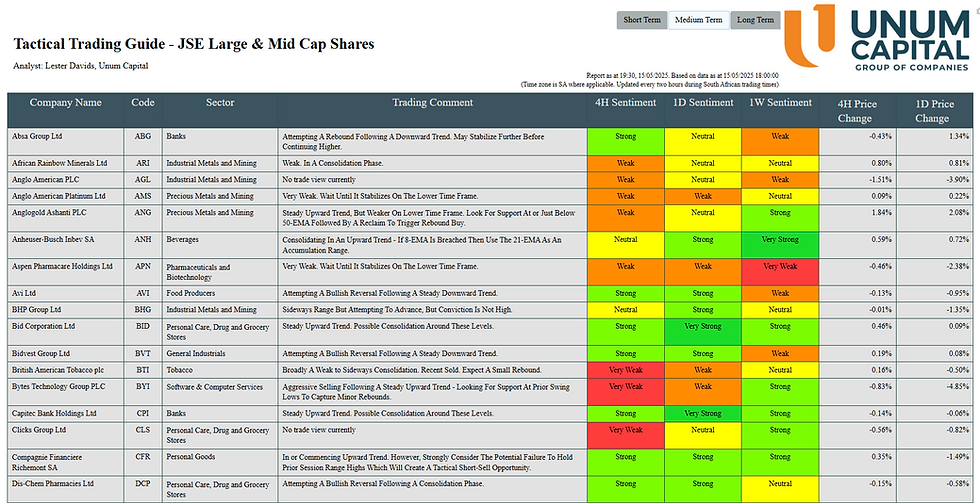The height and width of the screenshot is (503, 980).
Task: Click Anheuser-Busch's Very Strong 1W sentiment cell
Action: click(x=780, y=245)
